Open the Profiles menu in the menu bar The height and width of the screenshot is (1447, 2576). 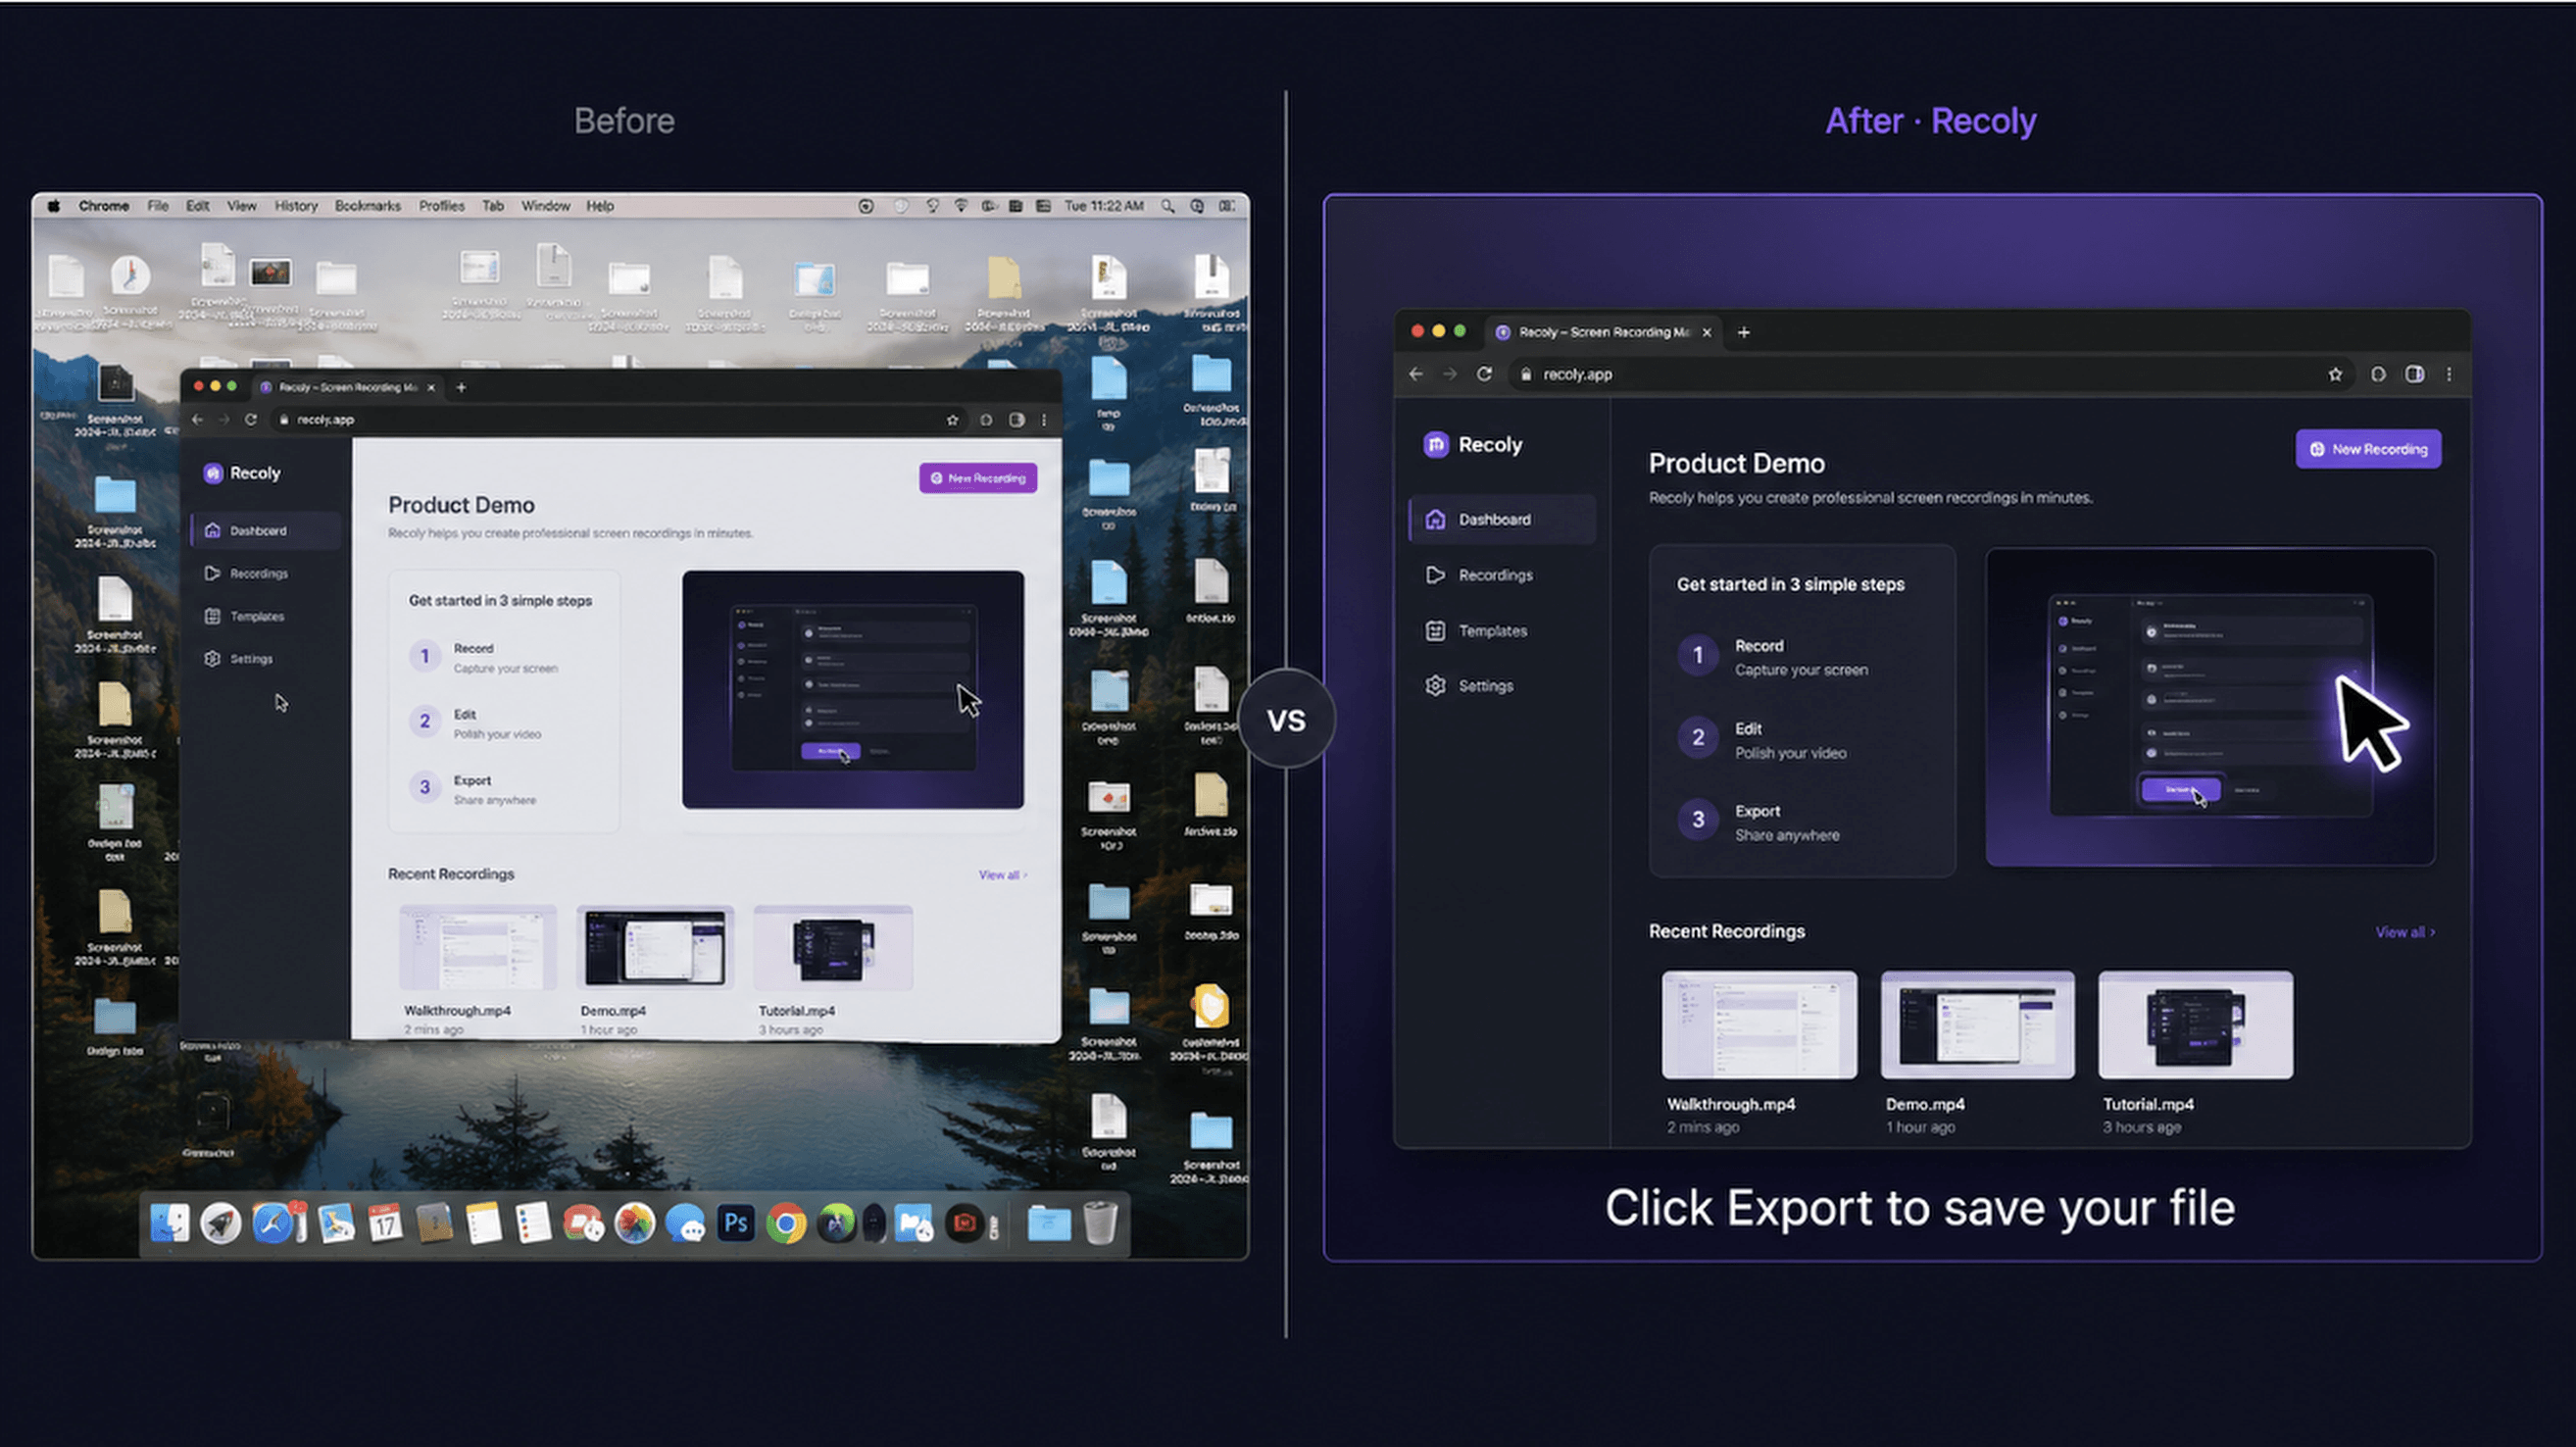pos(442,206)
